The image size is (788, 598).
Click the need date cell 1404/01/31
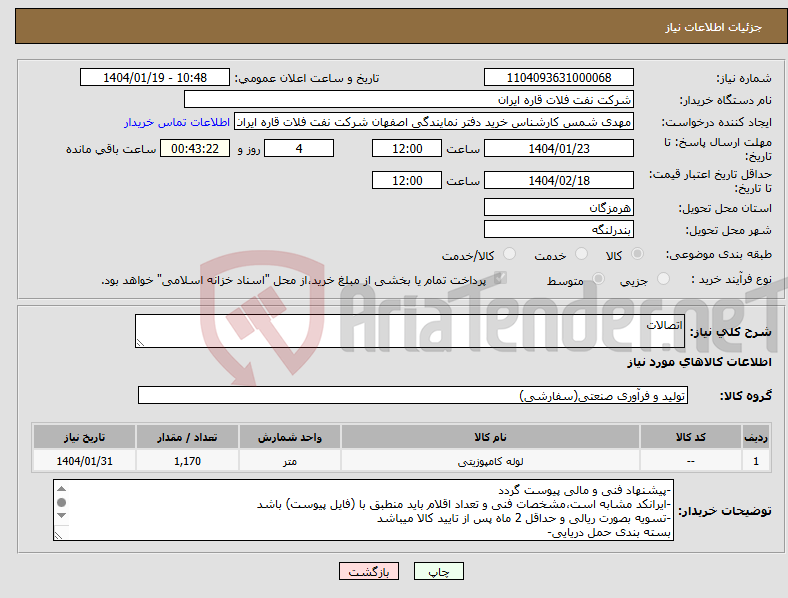(84, 461)
